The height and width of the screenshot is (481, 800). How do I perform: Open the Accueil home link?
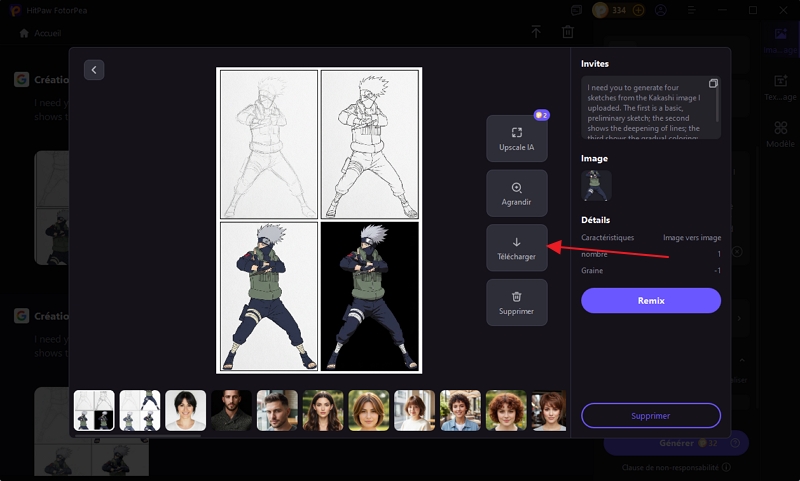point(40,33)
